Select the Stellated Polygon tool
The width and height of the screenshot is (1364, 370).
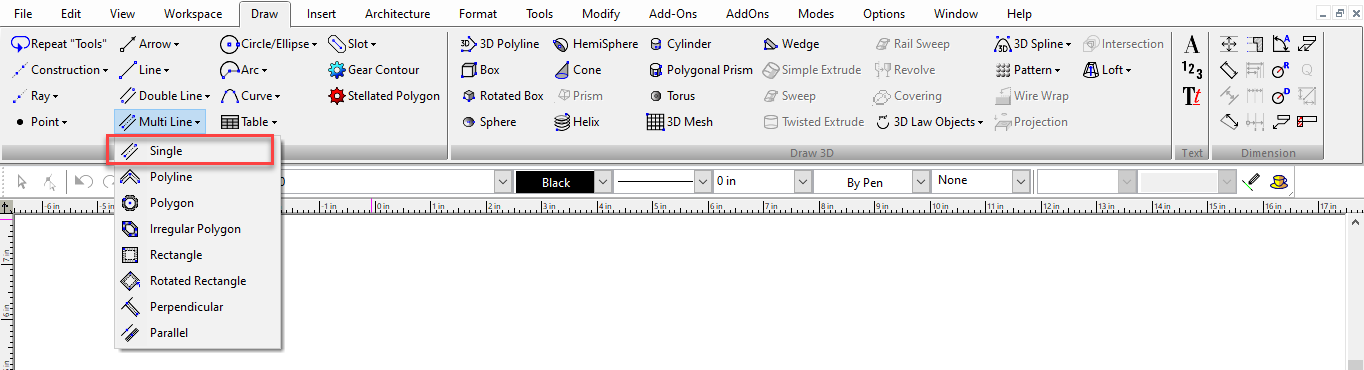click(x=384, y=96)
